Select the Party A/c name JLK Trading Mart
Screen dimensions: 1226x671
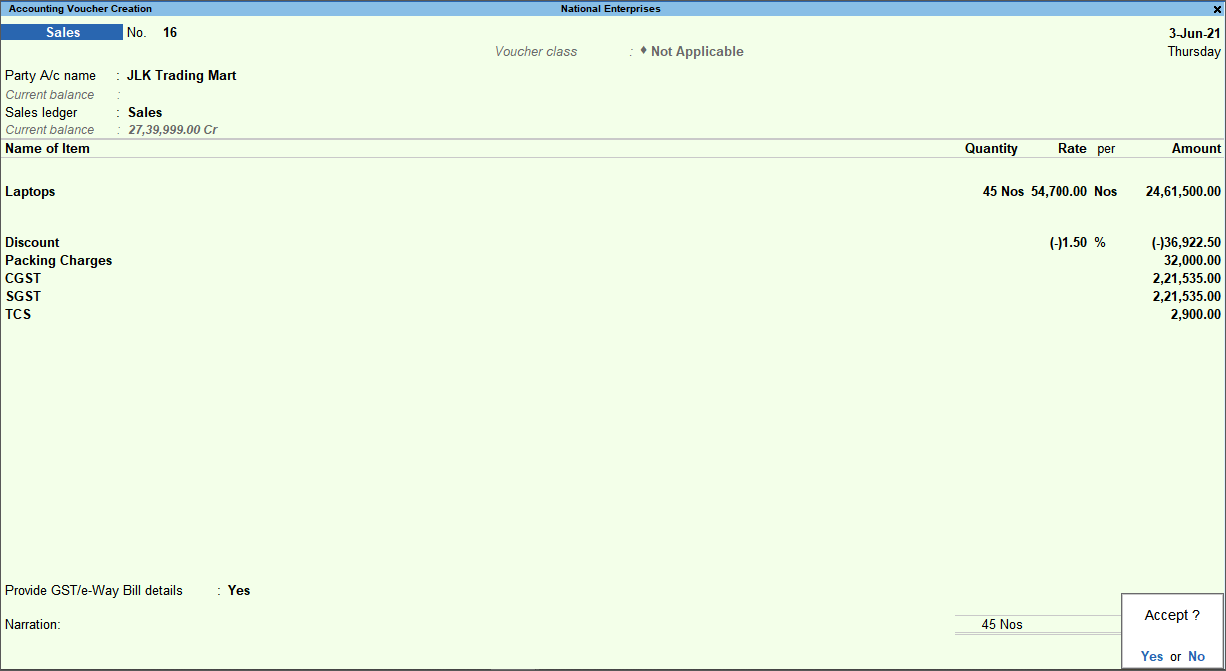[x=180, y=75]
